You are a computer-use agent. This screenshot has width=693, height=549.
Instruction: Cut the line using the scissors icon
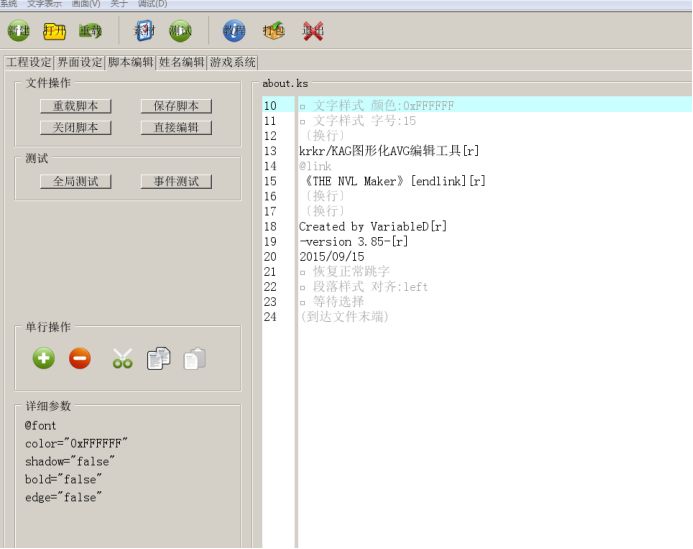pyautogui.click(x=122, y=358)
